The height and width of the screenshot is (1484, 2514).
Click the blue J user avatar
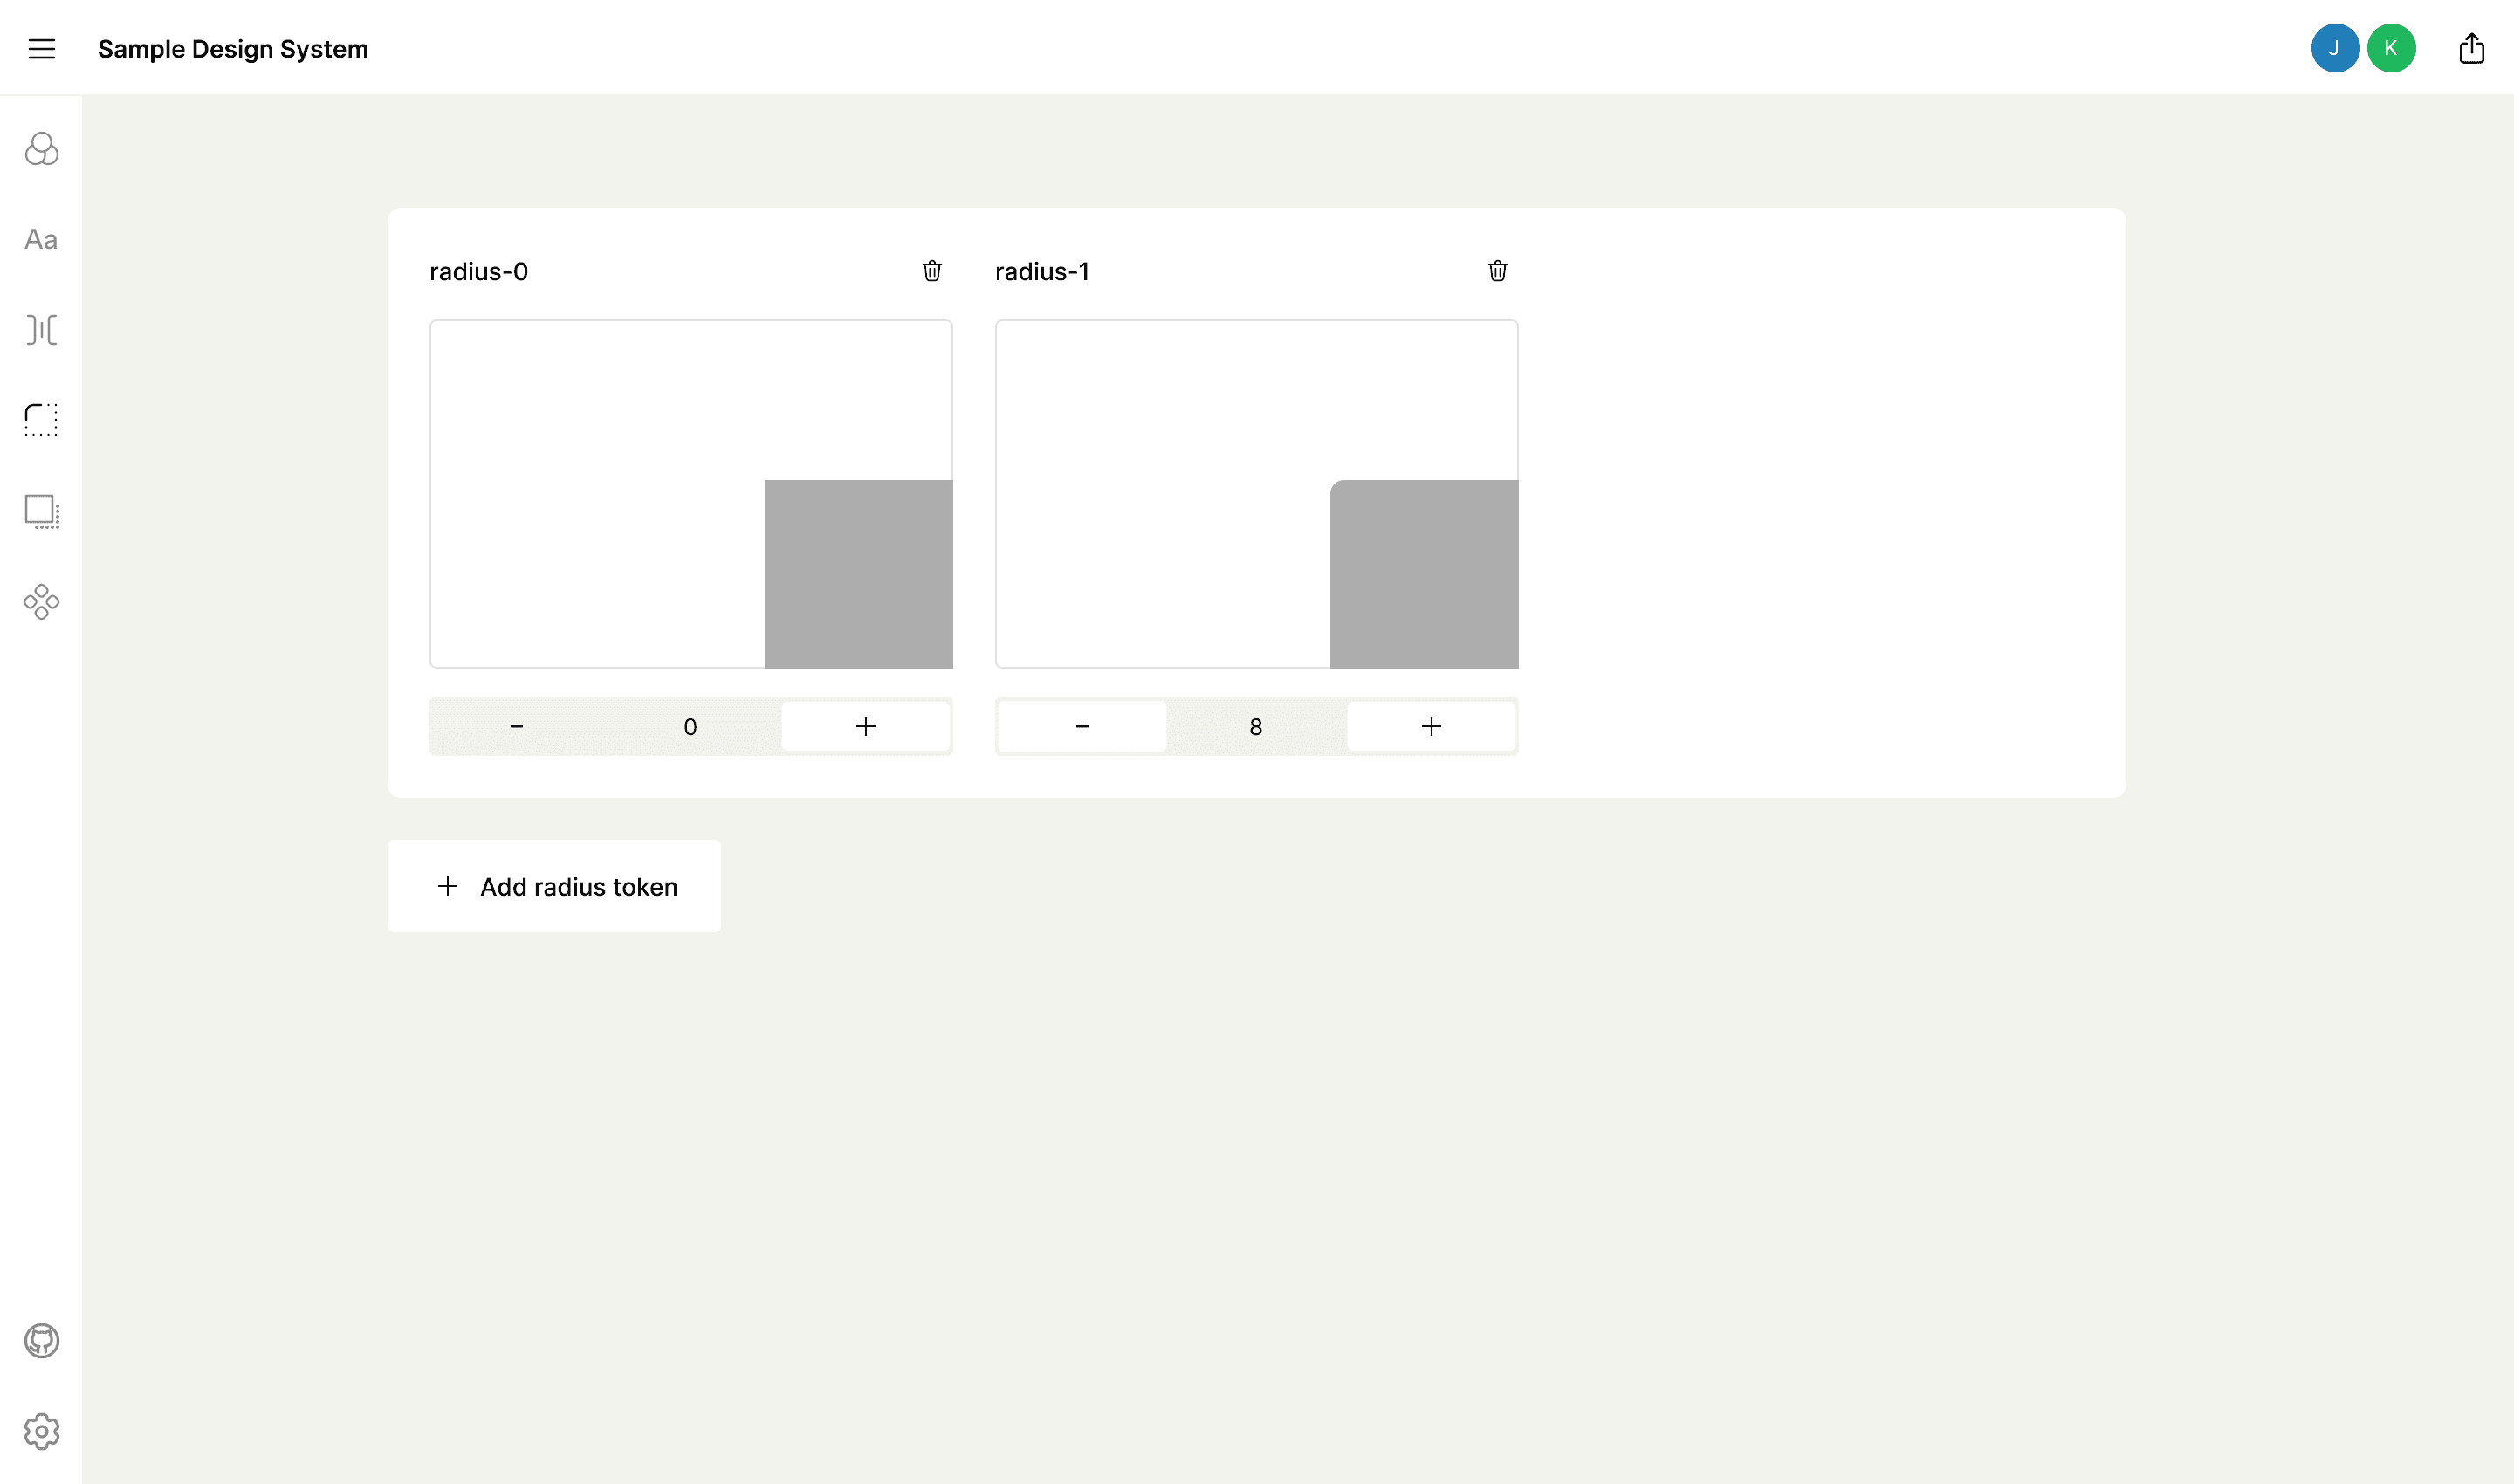point(2335,48)
